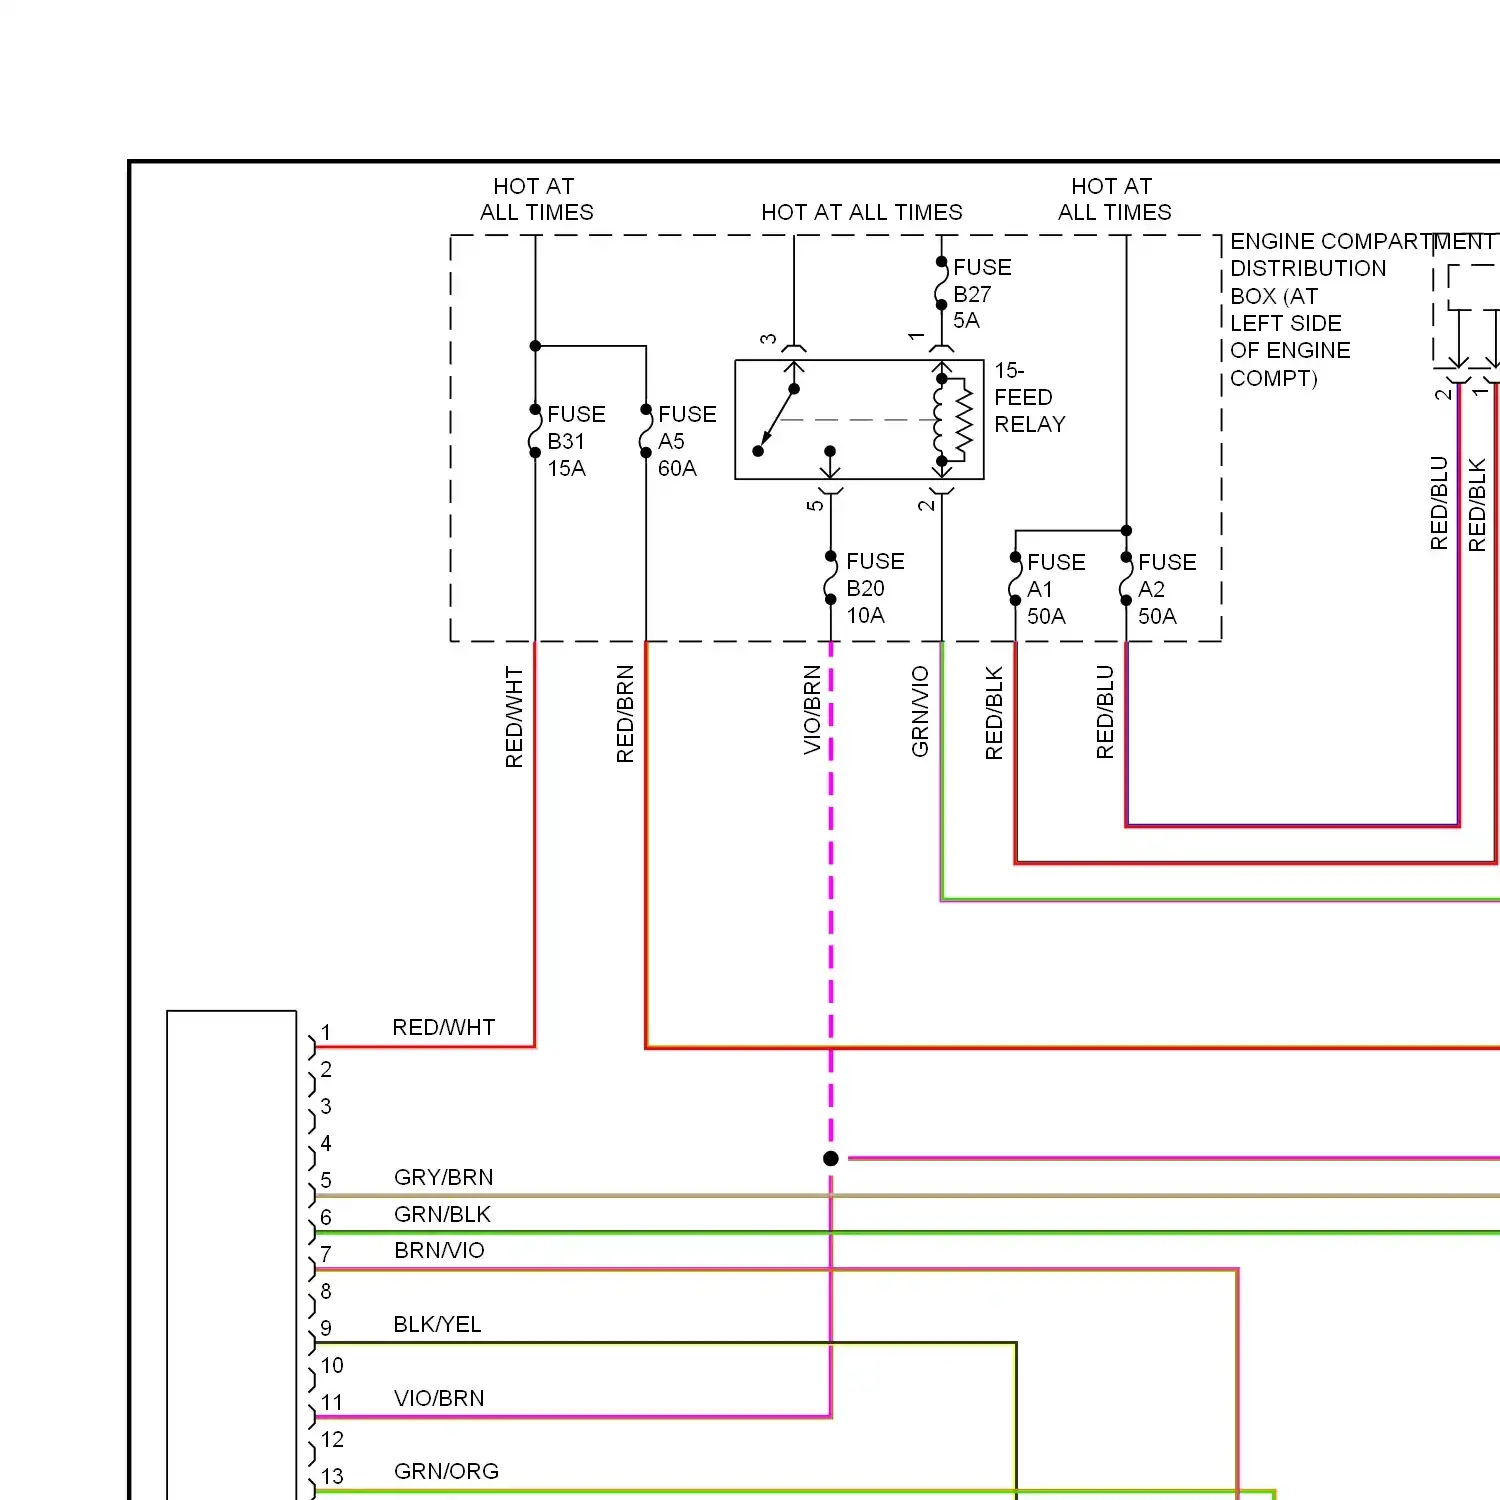This screenshot has width=1500, height=1500.
Task: Click the GRN/ORG label at pin 13
Action: [x=446, y=1471]
